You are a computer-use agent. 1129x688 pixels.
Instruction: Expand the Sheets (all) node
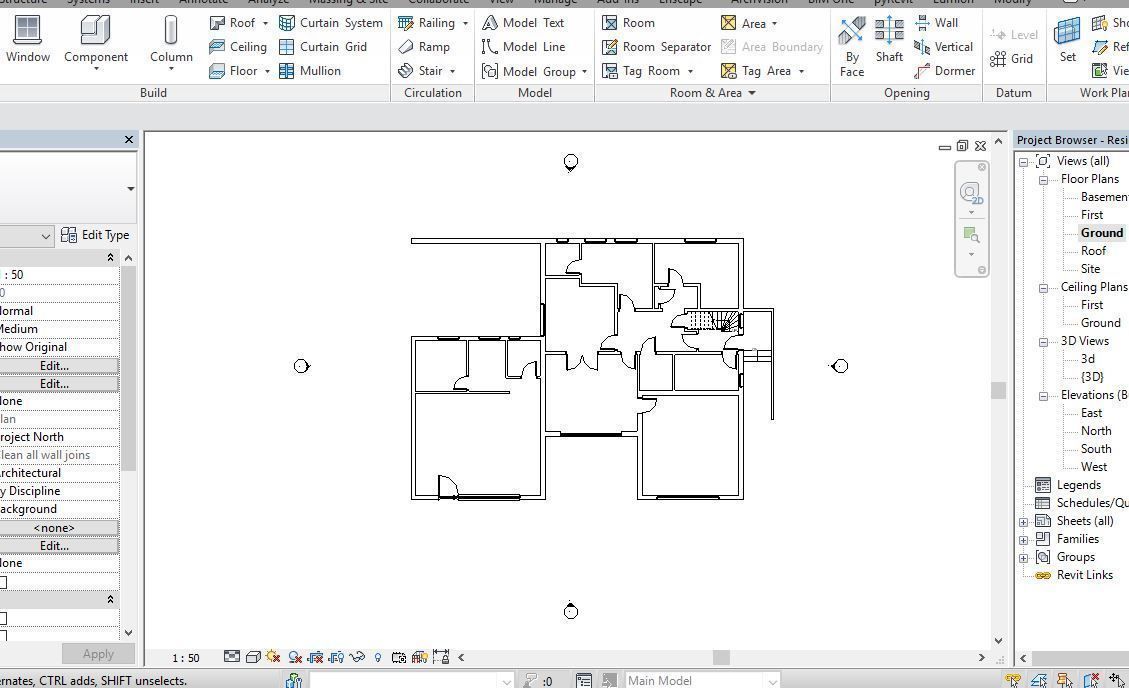coord(1023,522)
